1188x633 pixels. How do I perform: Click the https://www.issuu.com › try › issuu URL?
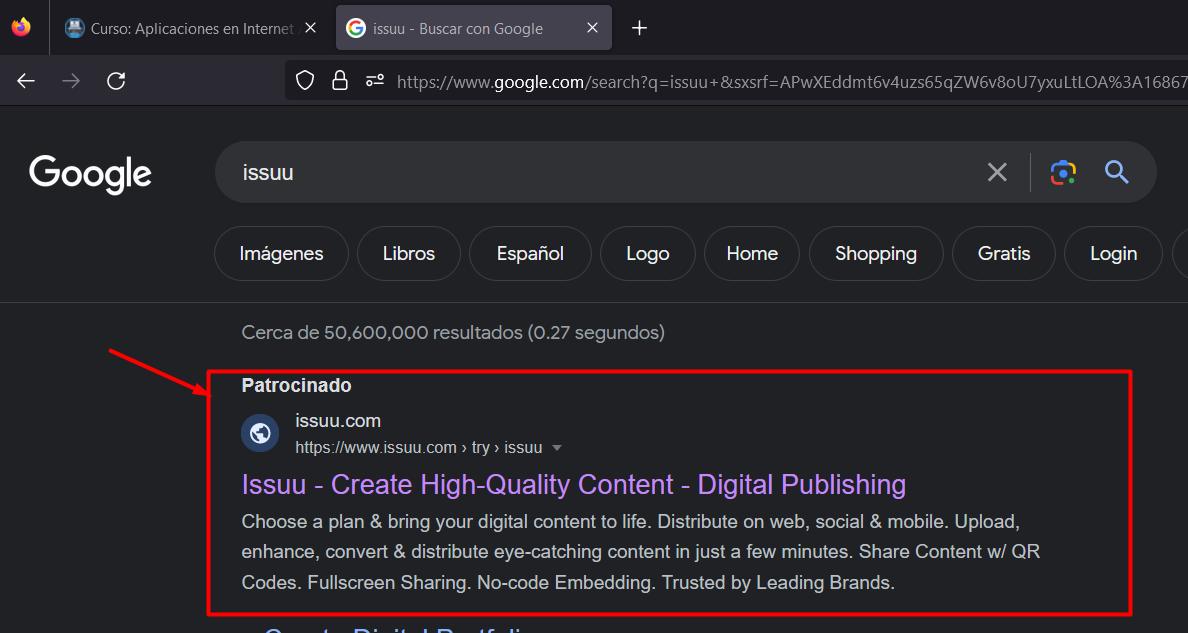pyautogui.click(x=418, y=447)
